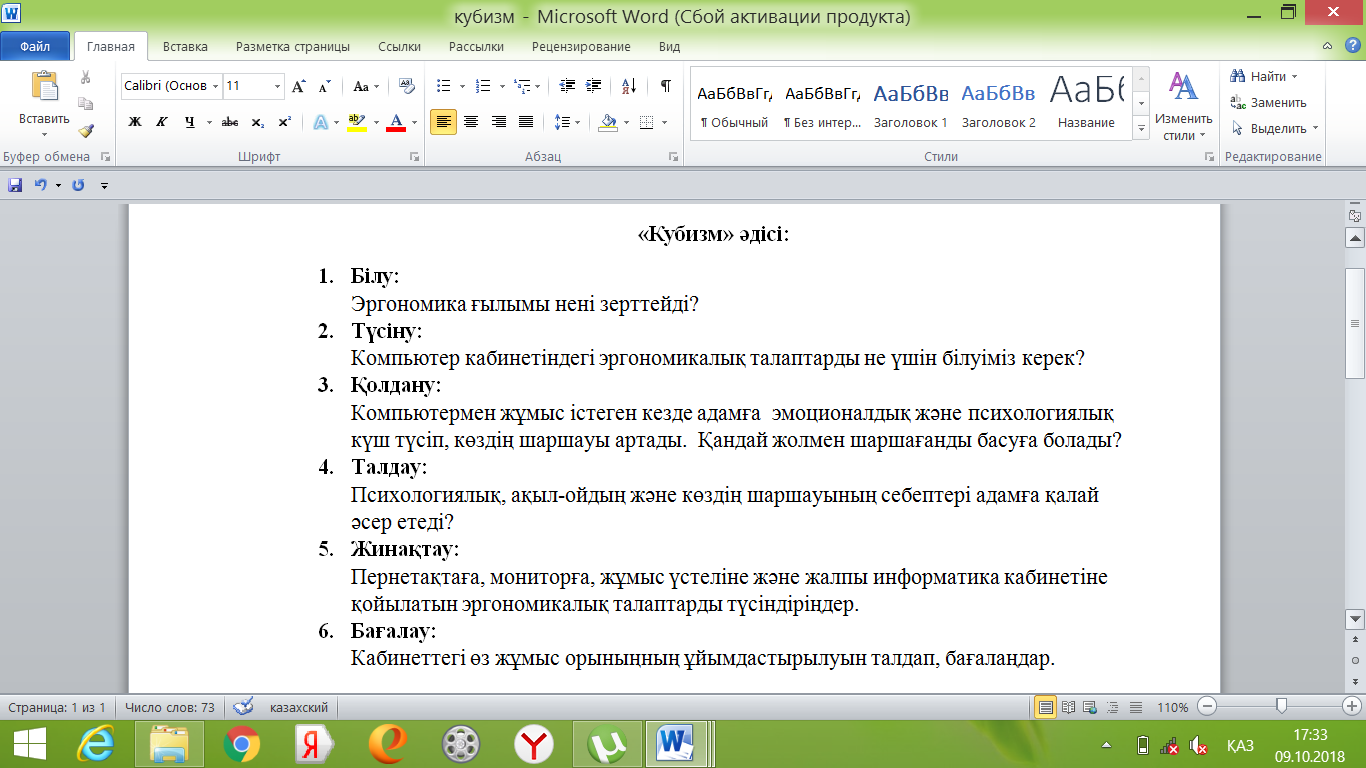This screenshot has width=1366, height=768.
Task: Click the Copy icon in clipboard group
Action: click(x=86, y=104)
